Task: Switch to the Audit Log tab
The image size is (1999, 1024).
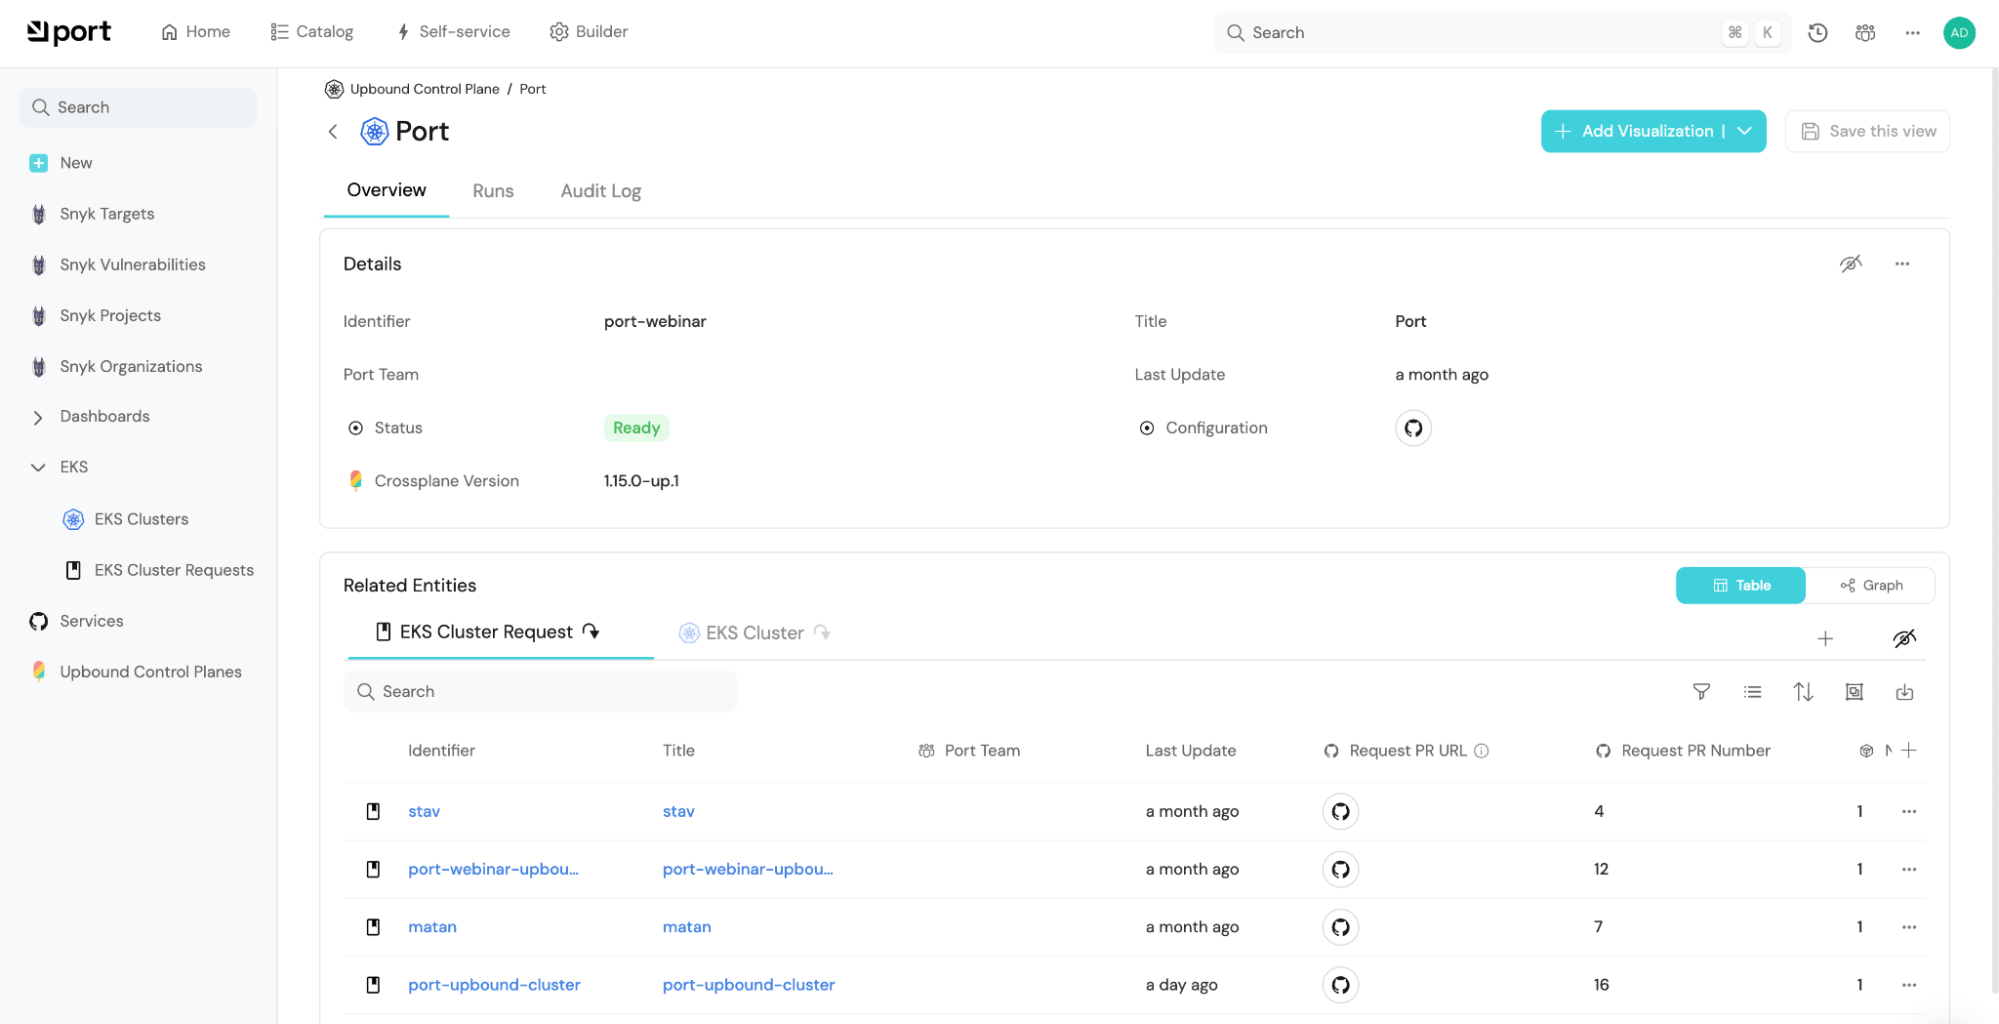Action: coord(601,191)
